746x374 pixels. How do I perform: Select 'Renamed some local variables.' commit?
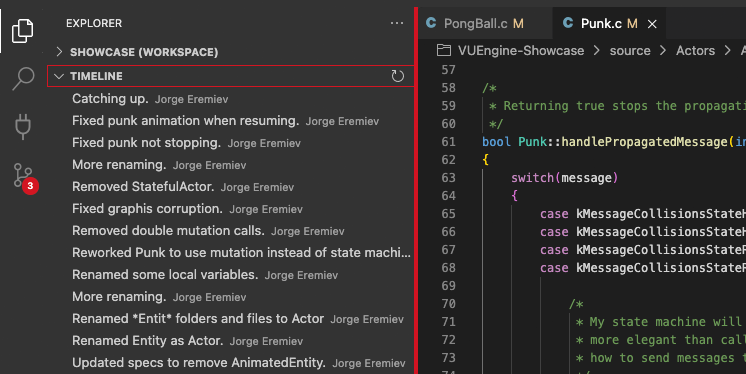pyautogui.click(x=231, y=275)
